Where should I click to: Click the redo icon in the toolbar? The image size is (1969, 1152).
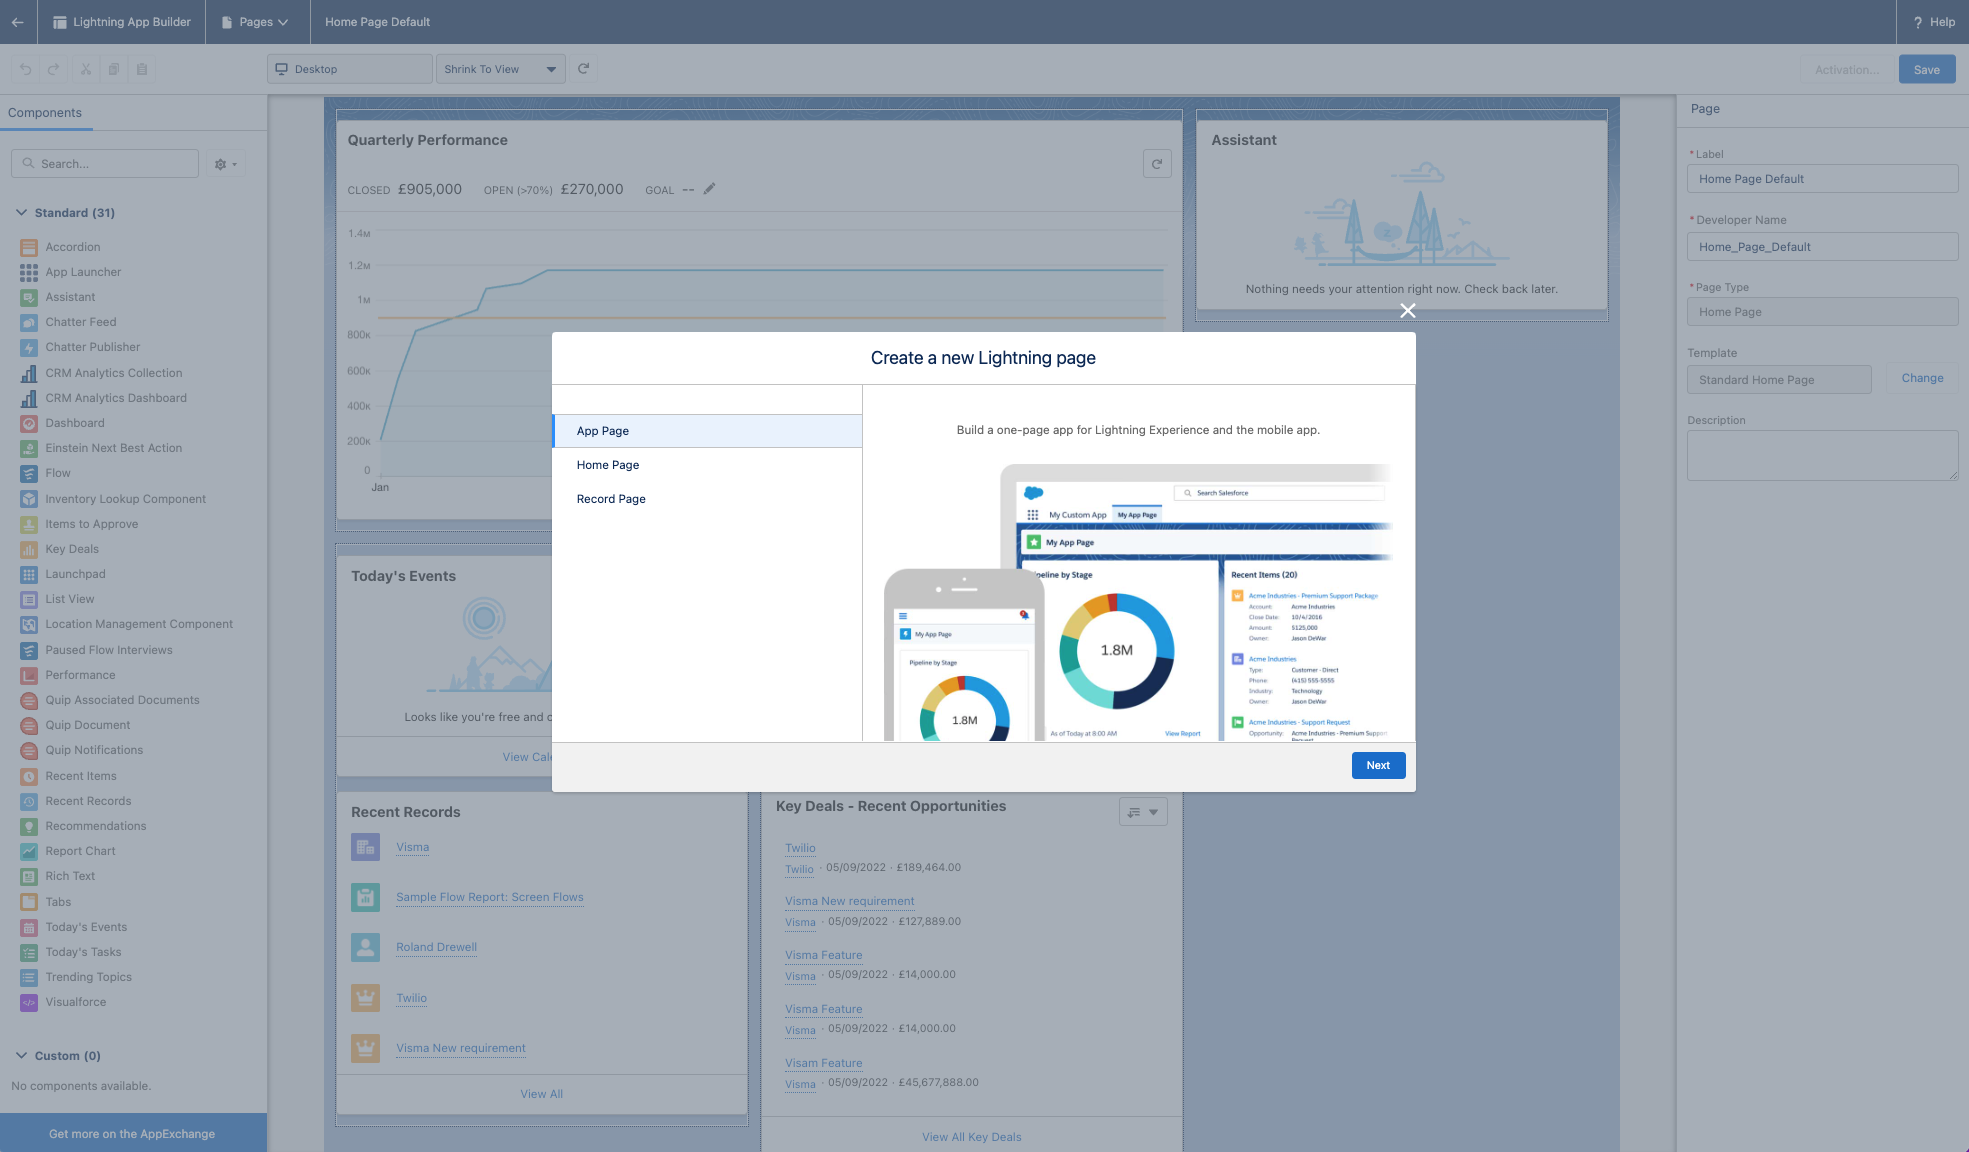click(x=54, y=69)
